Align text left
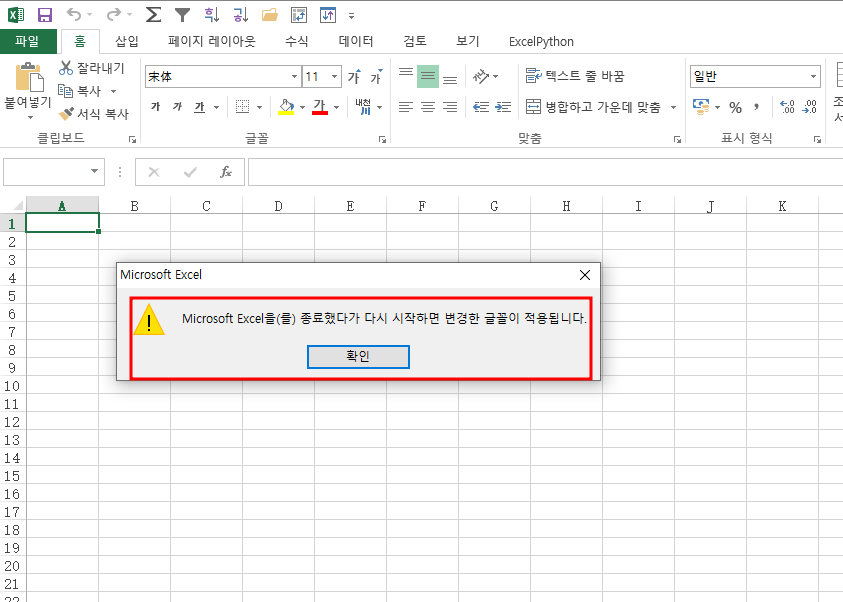Viewport: 843px width, 602px height. [406, 107]
